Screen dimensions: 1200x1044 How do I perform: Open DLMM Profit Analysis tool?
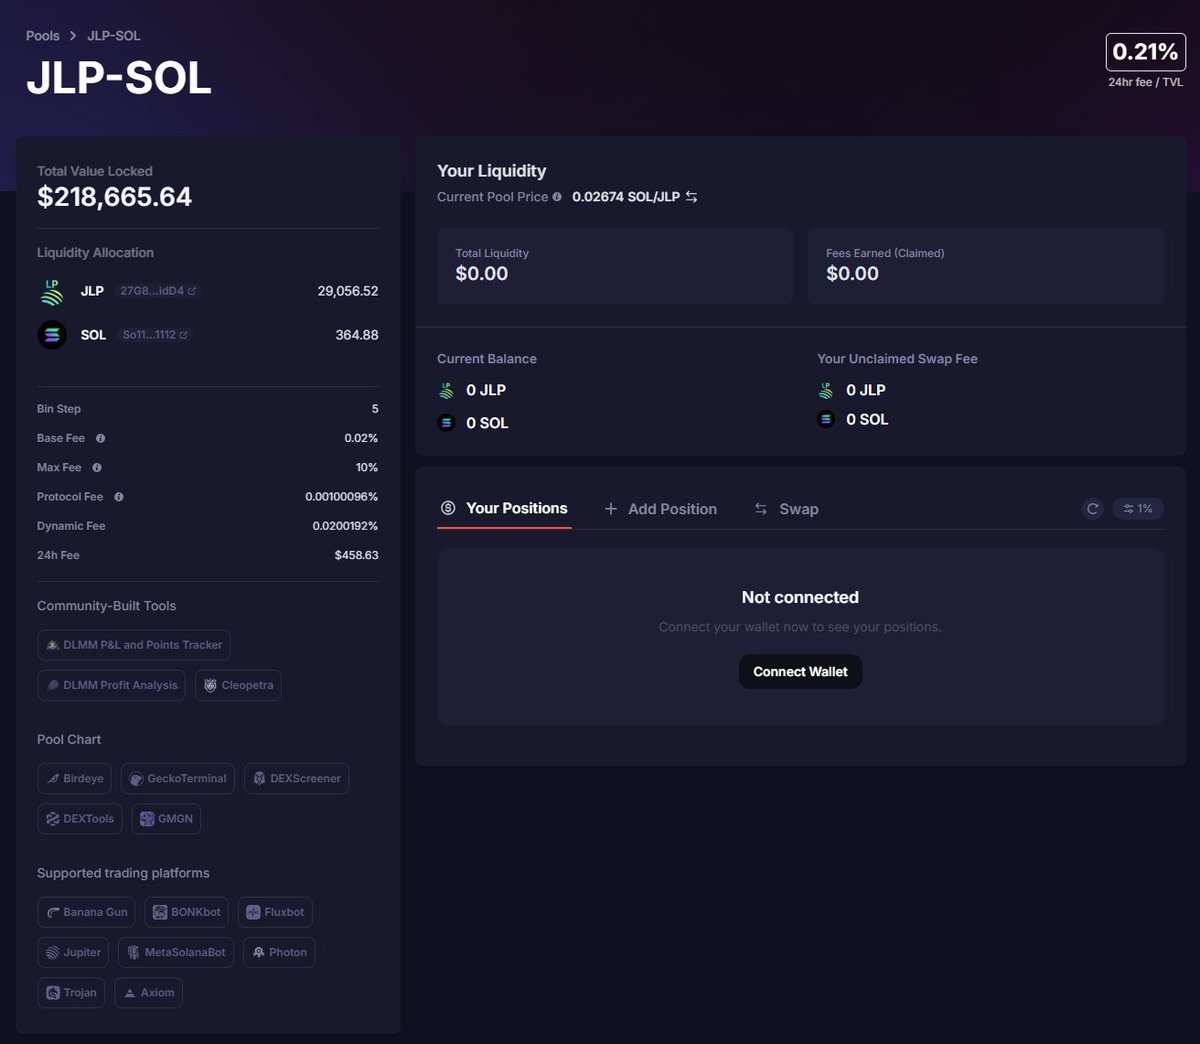111,685
